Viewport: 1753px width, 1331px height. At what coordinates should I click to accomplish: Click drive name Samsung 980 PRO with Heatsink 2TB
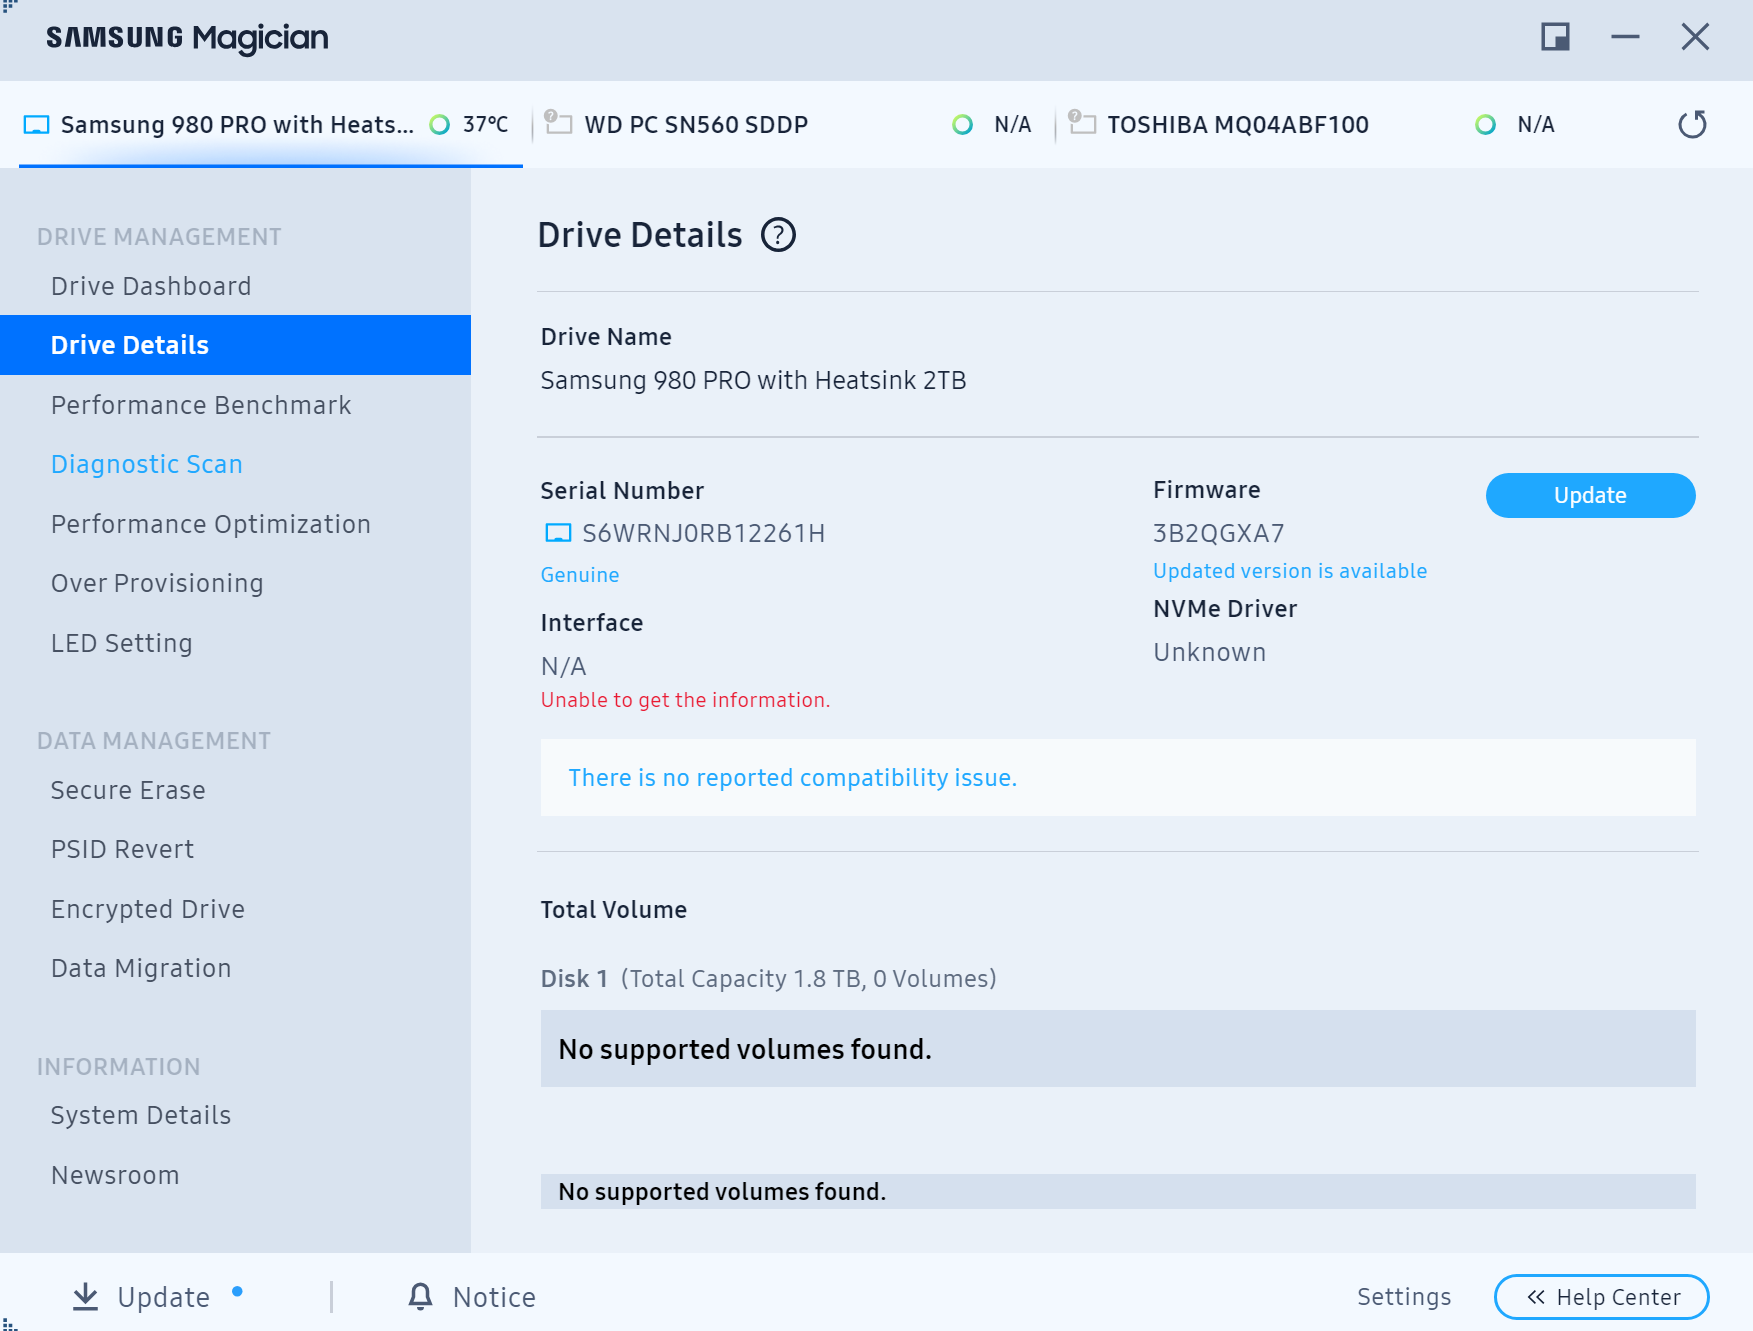753,380
